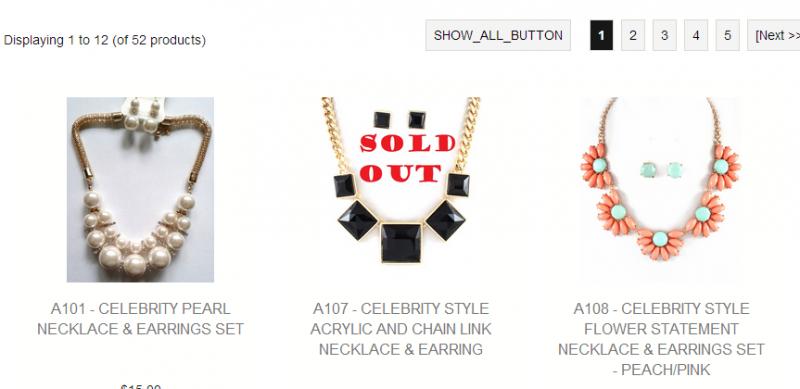Viewport: 800px width, 389px height.
Task: Open the A101 pearl necklace product photo
Action: [x=140, y=189]
